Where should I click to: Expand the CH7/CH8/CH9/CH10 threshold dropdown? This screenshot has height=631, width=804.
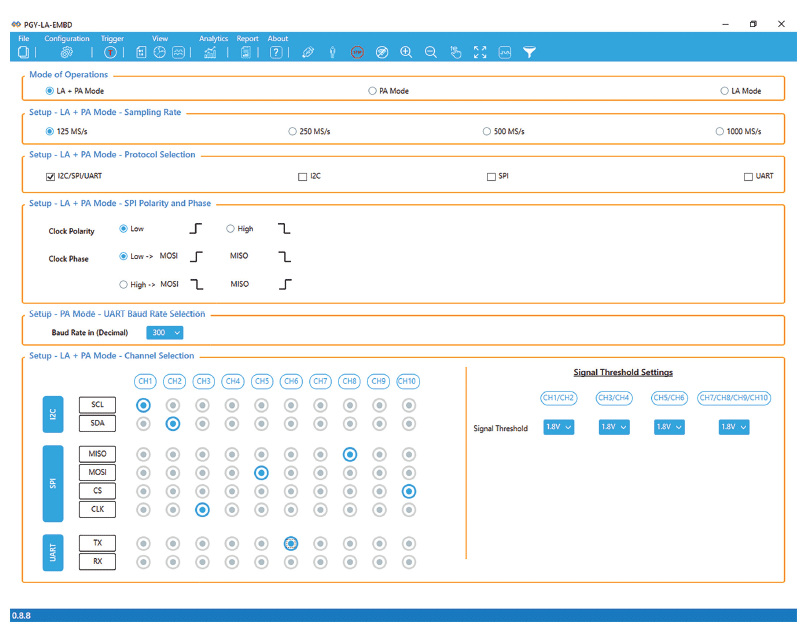point(733,427)
